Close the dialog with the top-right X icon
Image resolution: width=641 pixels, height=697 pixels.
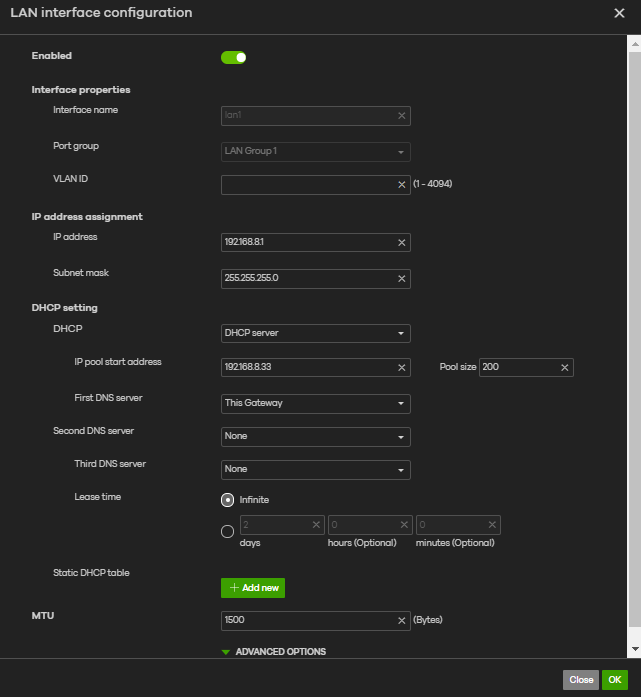619,13
